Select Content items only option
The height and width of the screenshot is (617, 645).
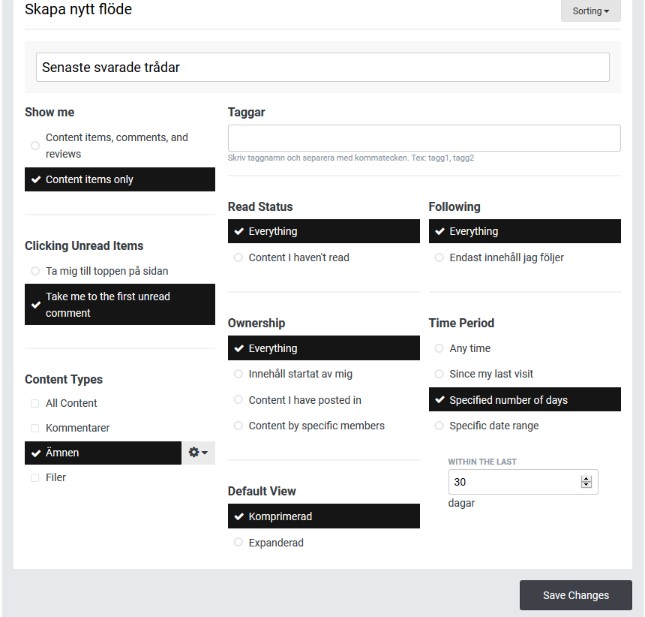click(119, 180)
